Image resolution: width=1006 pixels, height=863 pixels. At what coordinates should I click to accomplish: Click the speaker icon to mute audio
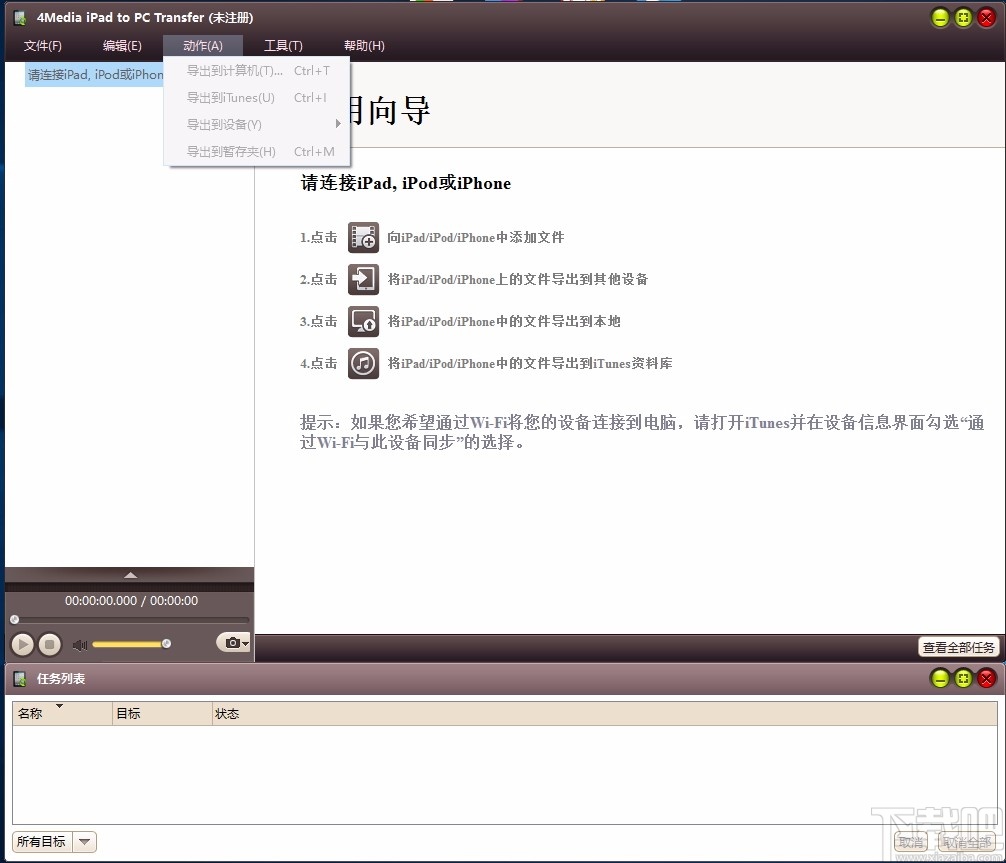pos(79,644)
